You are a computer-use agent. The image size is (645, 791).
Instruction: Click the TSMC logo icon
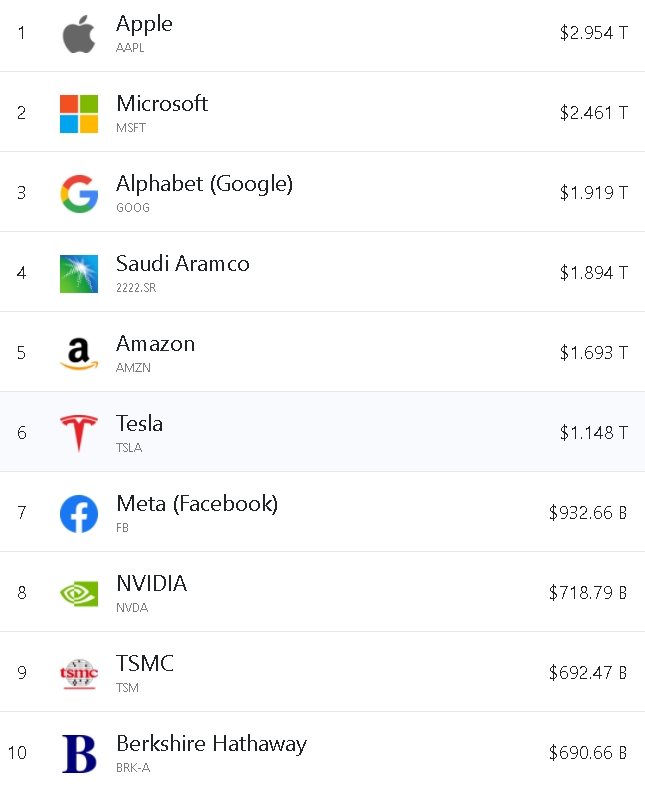tap(79, 674)
